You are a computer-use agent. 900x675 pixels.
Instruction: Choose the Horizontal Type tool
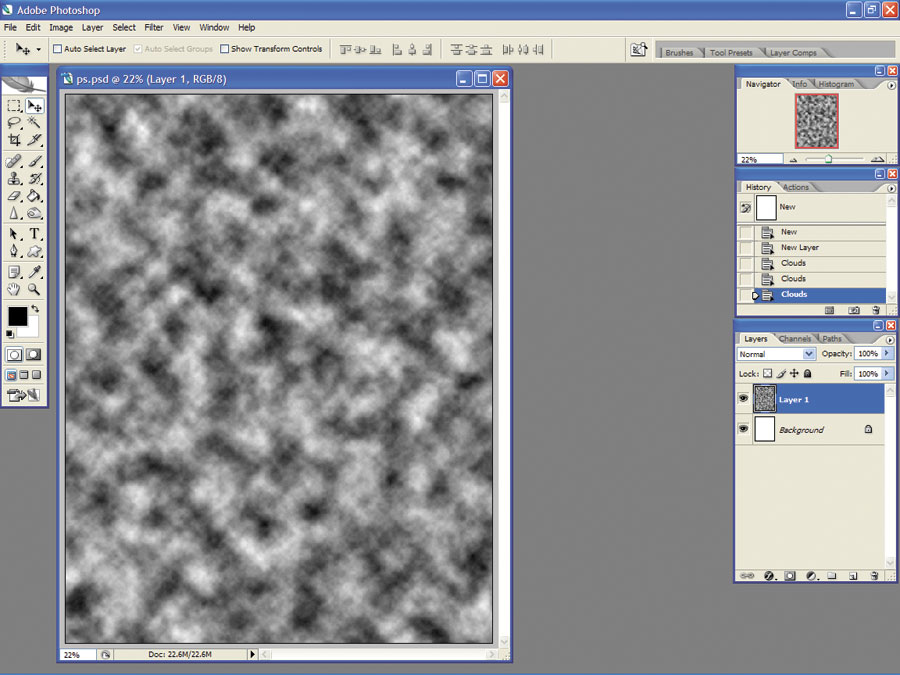(x=34, y=234)
